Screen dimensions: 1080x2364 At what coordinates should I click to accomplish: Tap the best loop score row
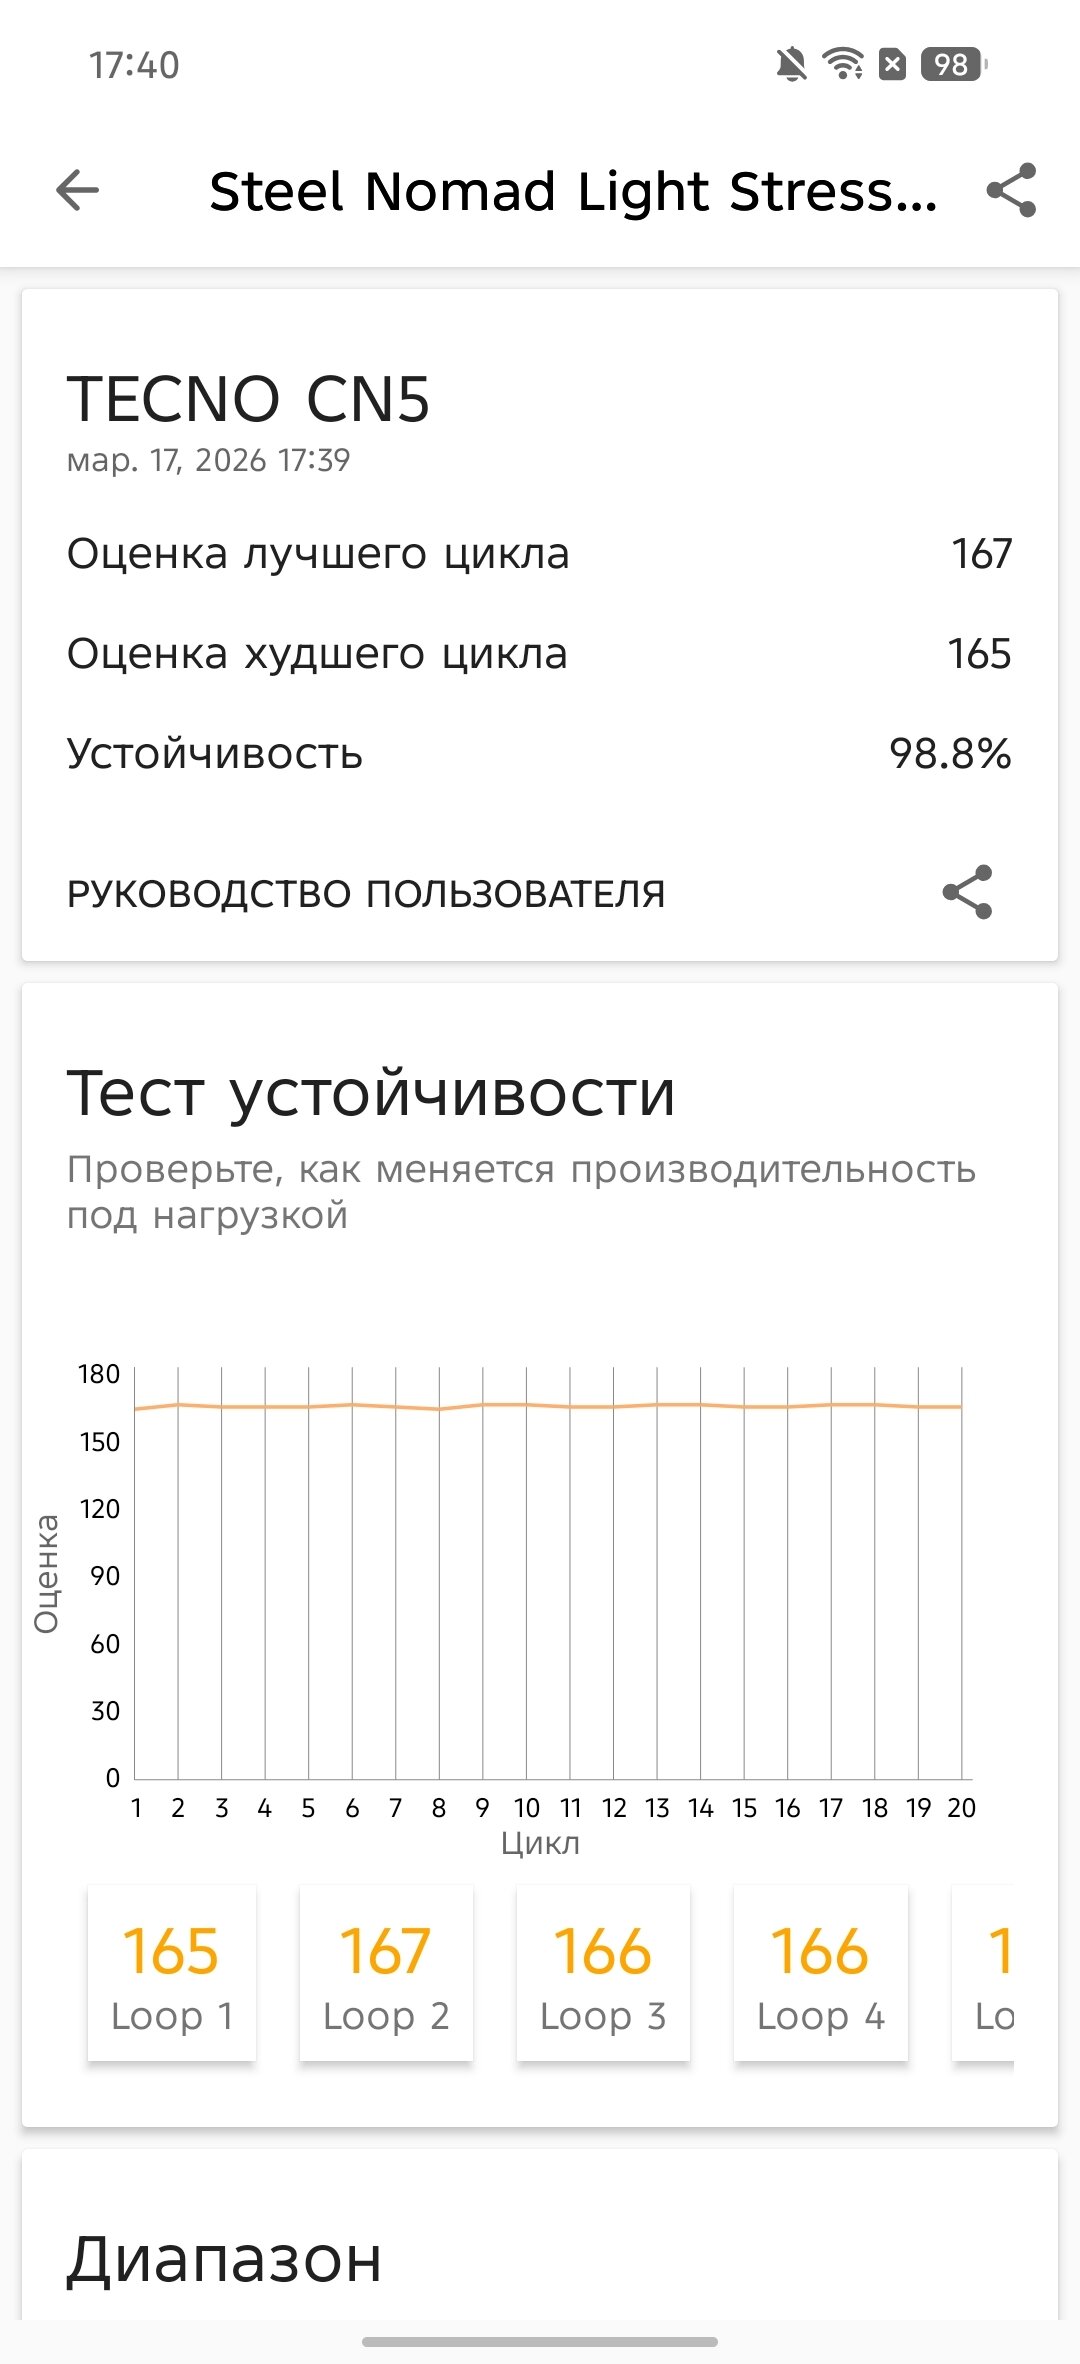click(540, 554)
